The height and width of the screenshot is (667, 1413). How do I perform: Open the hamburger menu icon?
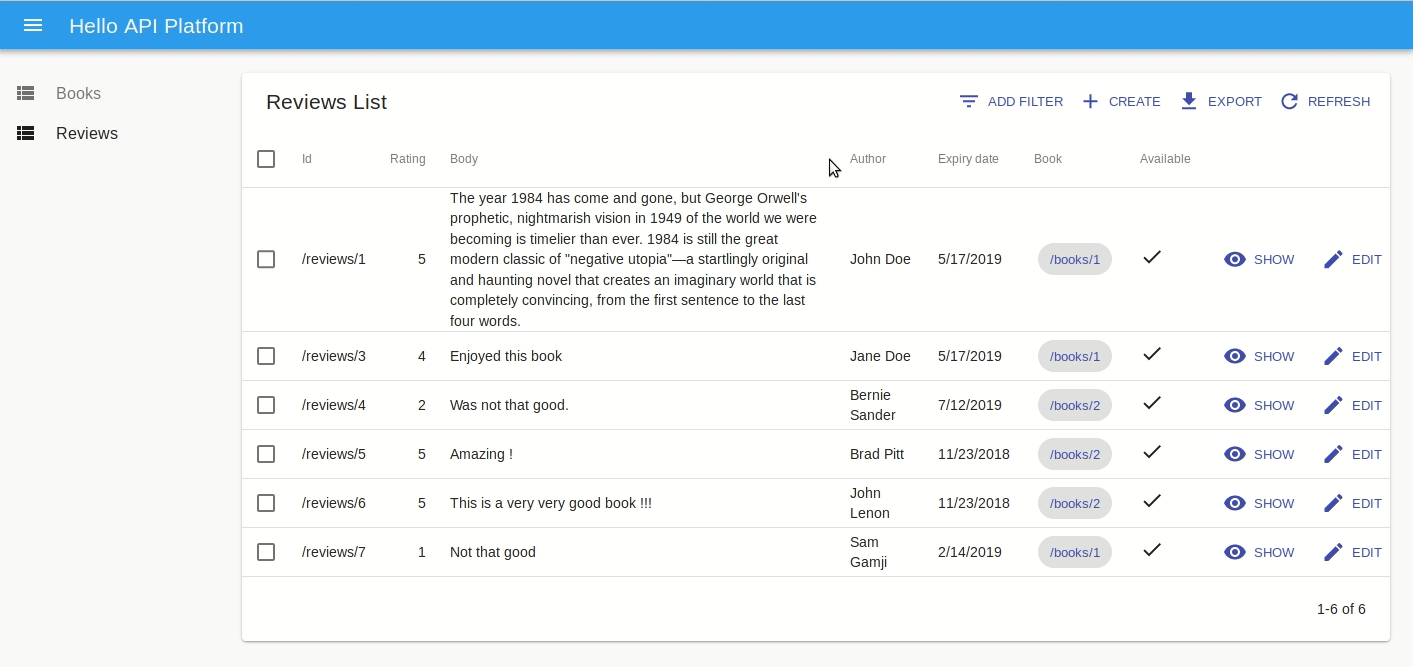coord(33,25)
